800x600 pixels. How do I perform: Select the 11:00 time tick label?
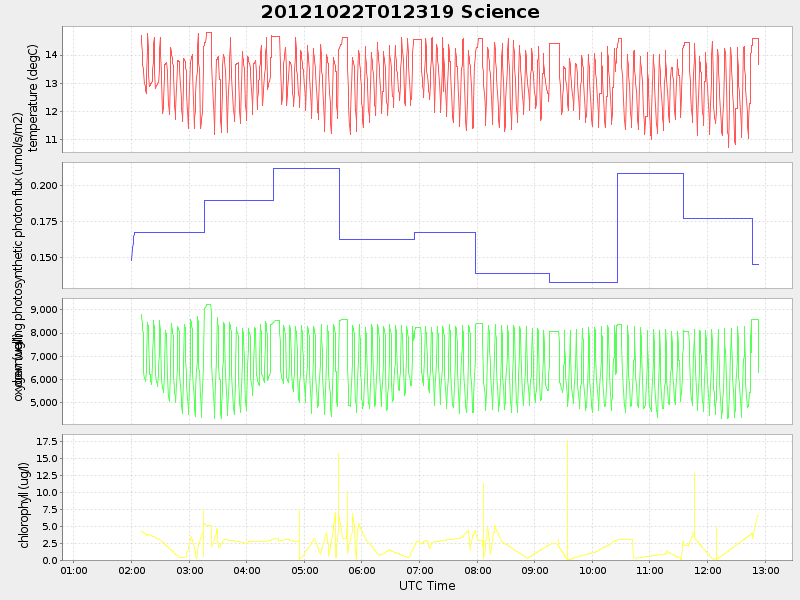[649, 570]
